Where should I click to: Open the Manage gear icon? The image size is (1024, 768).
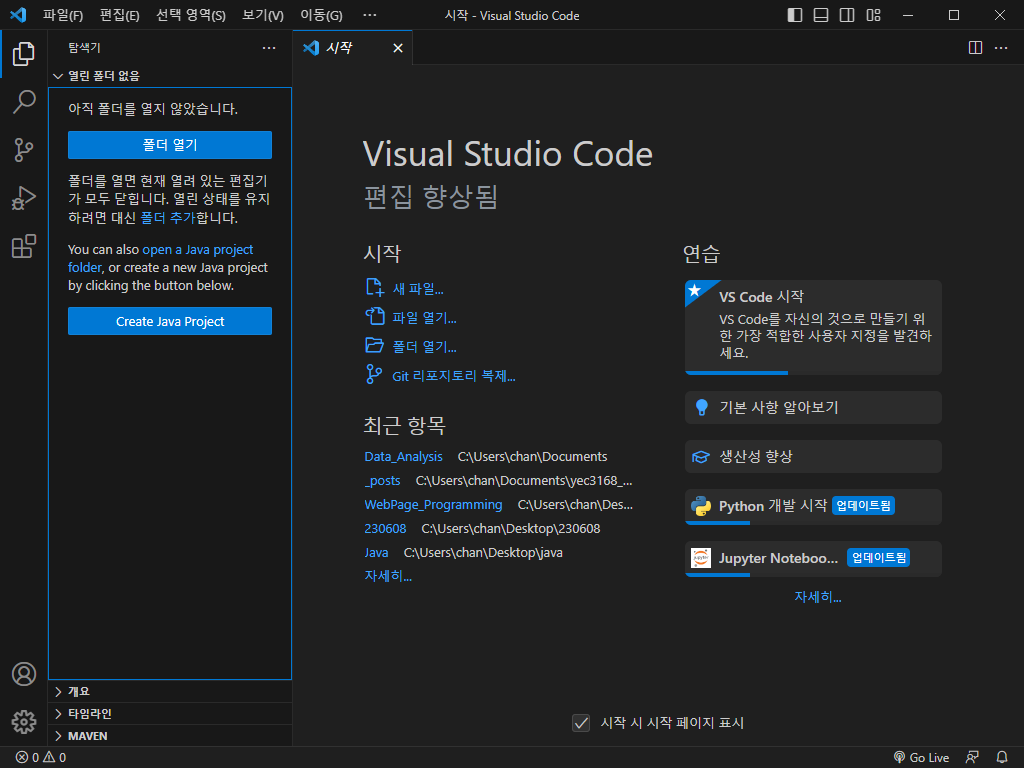[24, 722]
